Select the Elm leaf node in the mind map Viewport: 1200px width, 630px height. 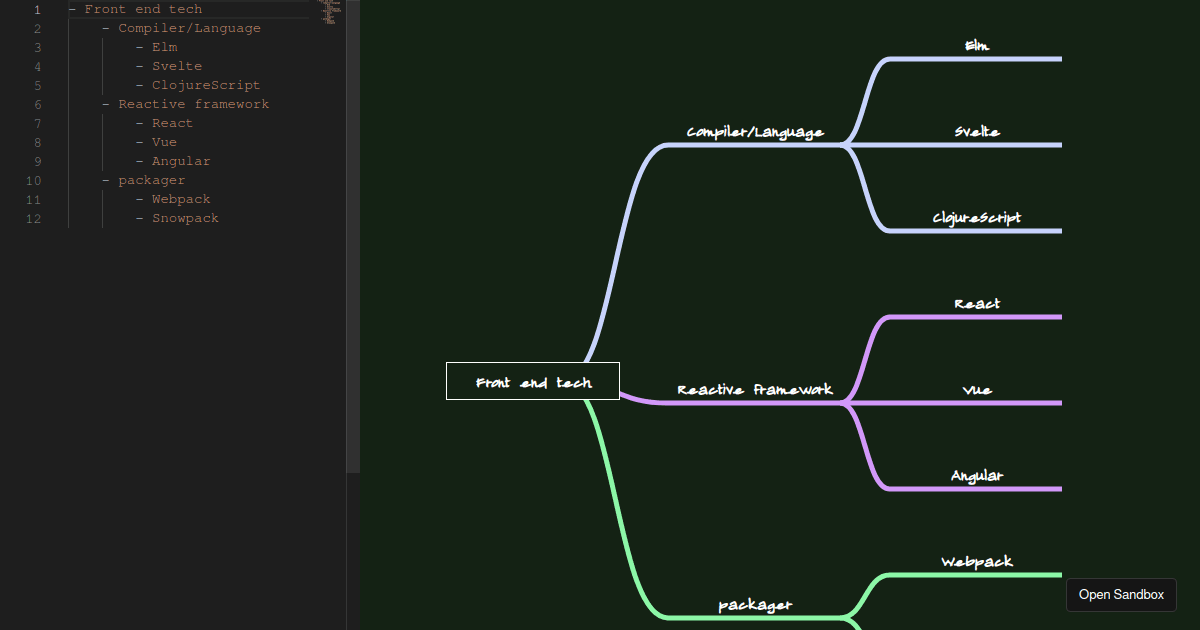click(x=977, y=46)
